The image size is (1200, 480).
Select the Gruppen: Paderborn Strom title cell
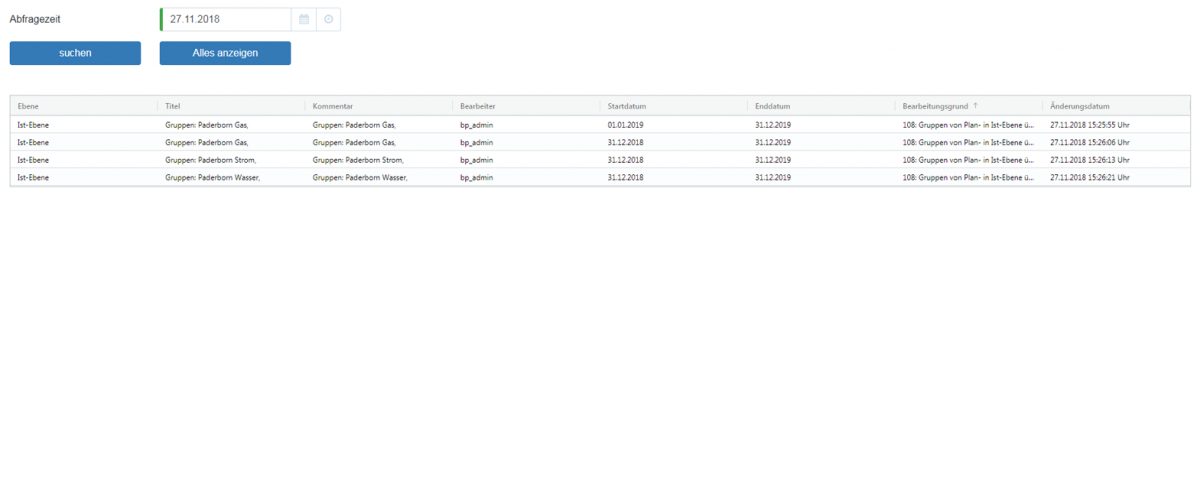(211, 160)
